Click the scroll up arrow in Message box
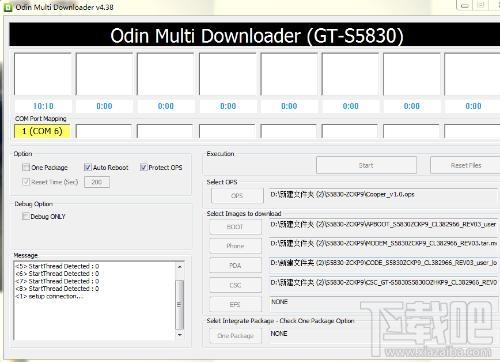This screenshot has width=500, height=362. tap(179, 267)
